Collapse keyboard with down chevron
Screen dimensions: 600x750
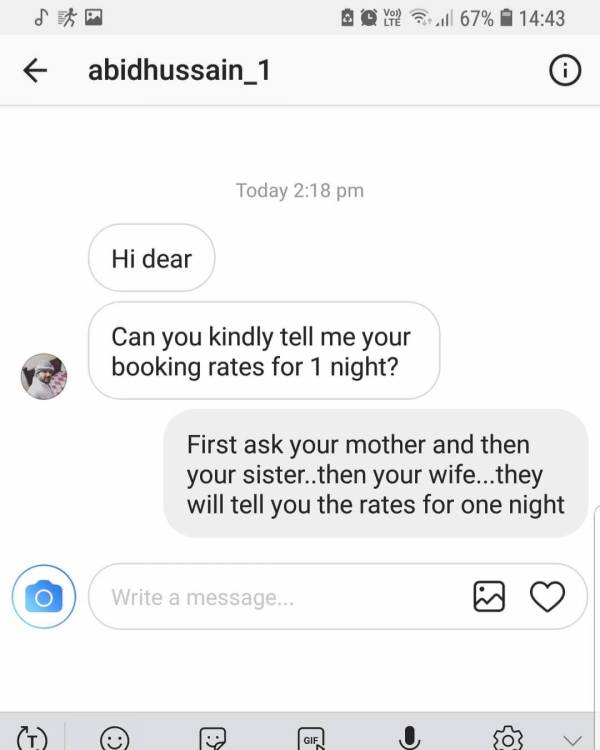click(572, 741)
